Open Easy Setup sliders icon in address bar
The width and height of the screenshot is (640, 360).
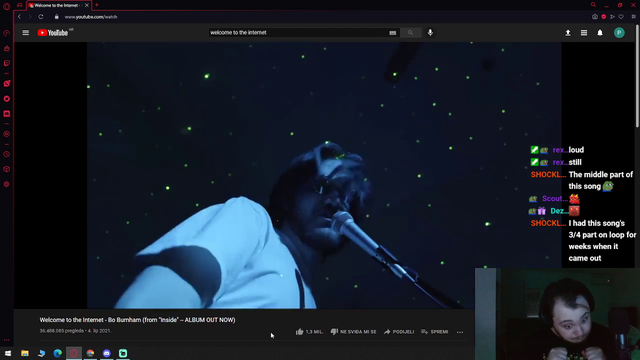(x=633, y=17)
